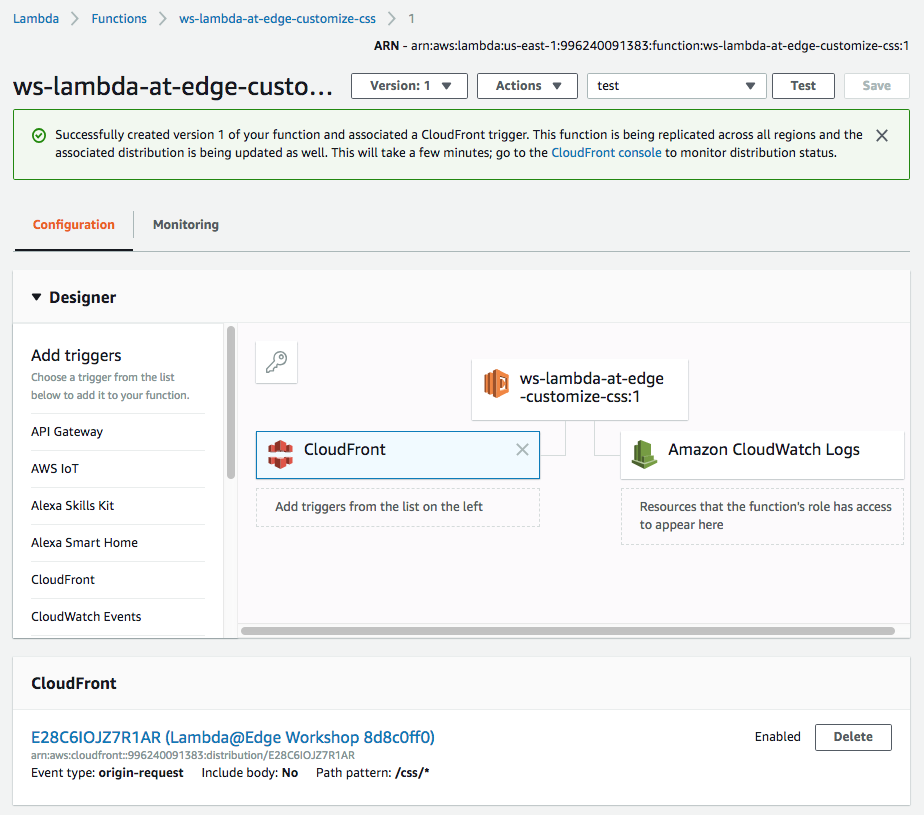Collapse the Designer section triangle
The width and height of the screenshot is (924, 815).
37,297
